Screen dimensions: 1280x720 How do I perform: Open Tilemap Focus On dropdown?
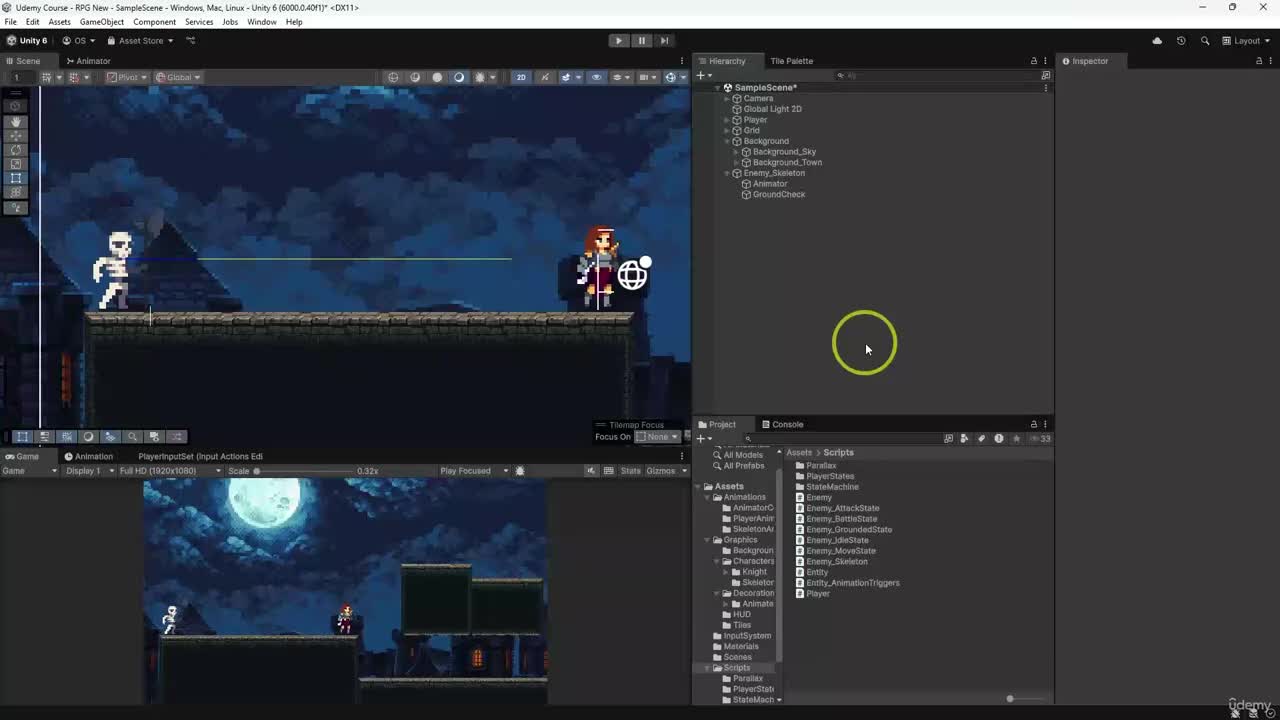pyautogui.click(x=658, y=437)
